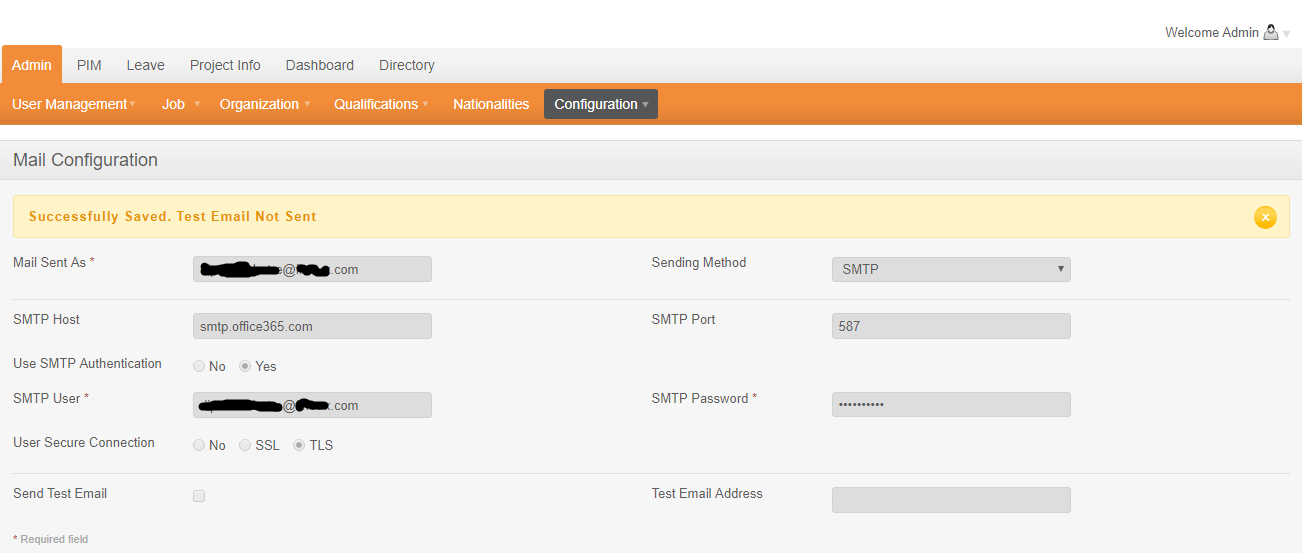Expand the Organization menu
Image resolution: width=1302 pixels, height=553 pixels.
pos(264,104)
